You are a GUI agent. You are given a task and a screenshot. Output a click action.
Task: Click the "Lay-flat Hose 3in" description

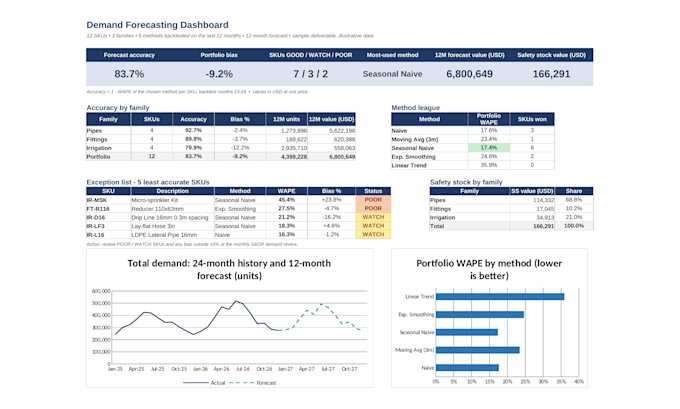tap(153, 226)
